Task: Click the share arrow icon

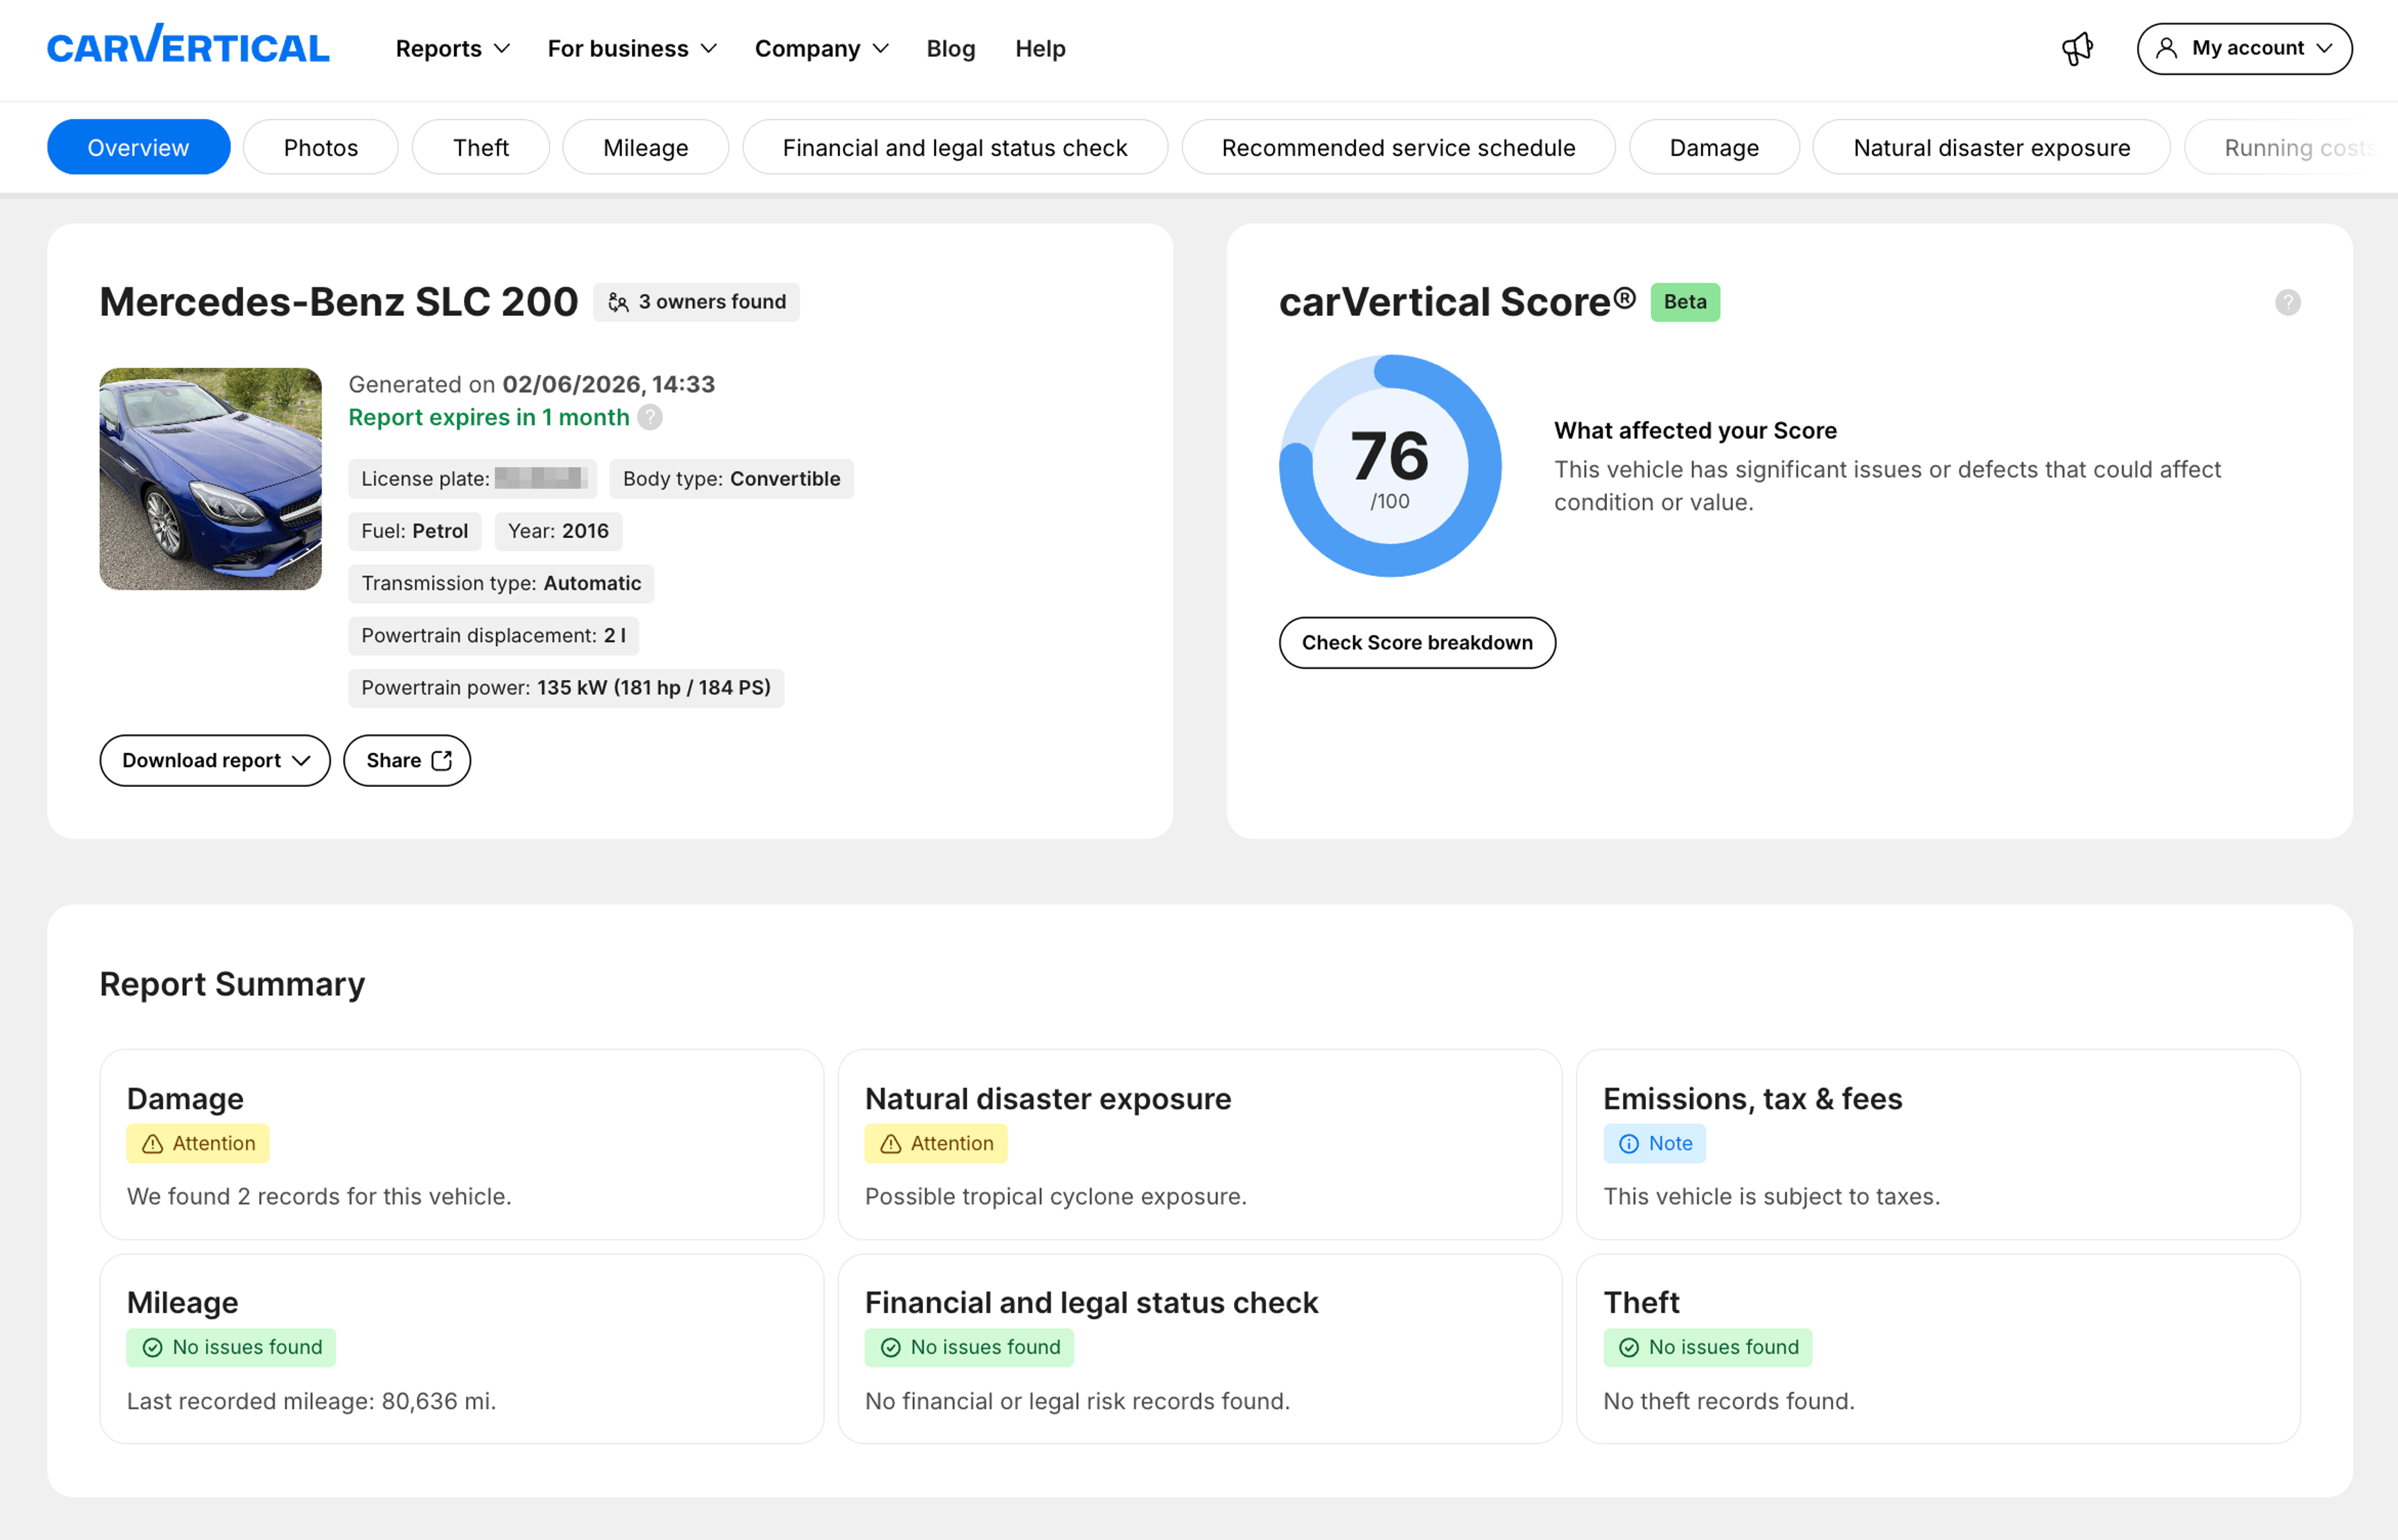Action: click(x=442, y=760)
